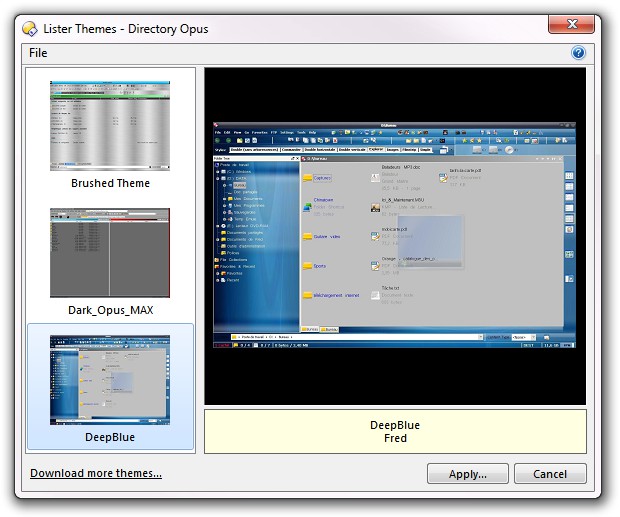Click the Cancel button
The image size is (620, 517).
(x=550, y=474)
